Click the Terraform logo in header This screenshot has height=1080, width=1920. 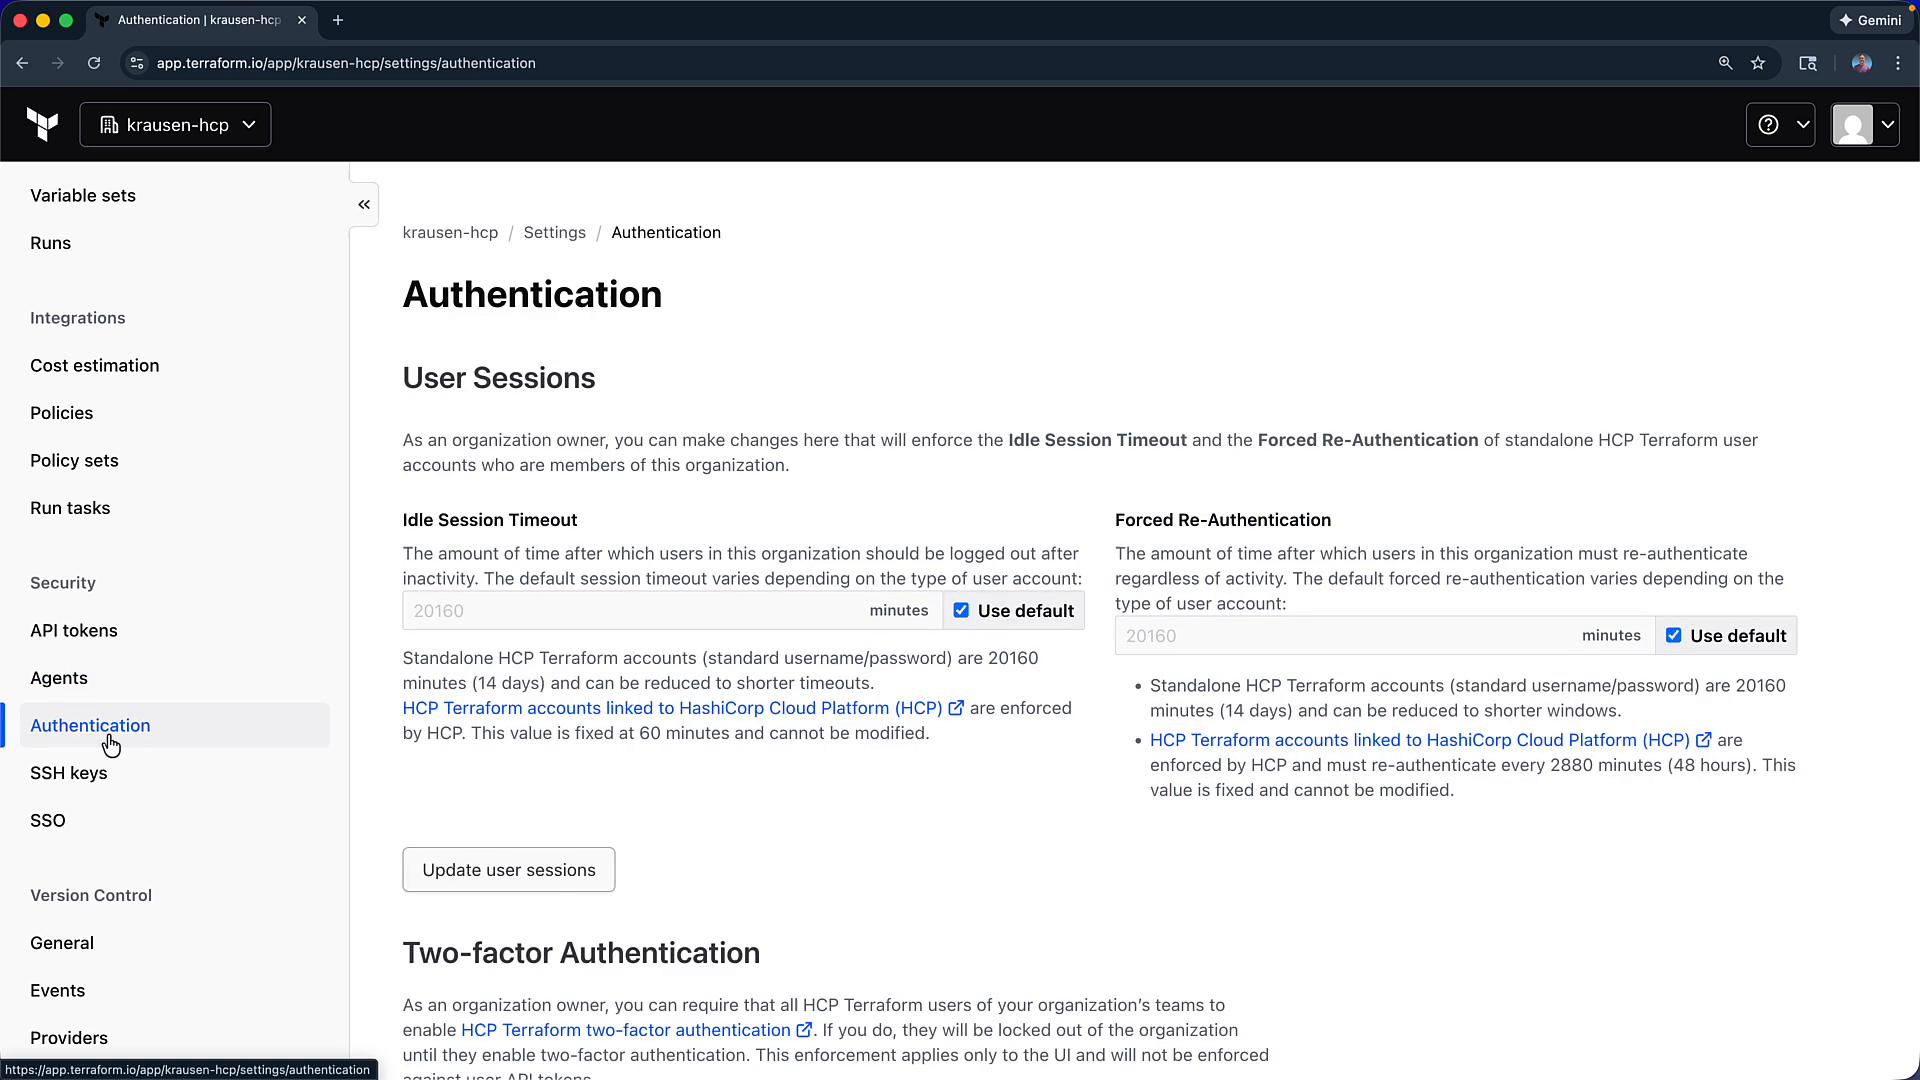(42, 125)
